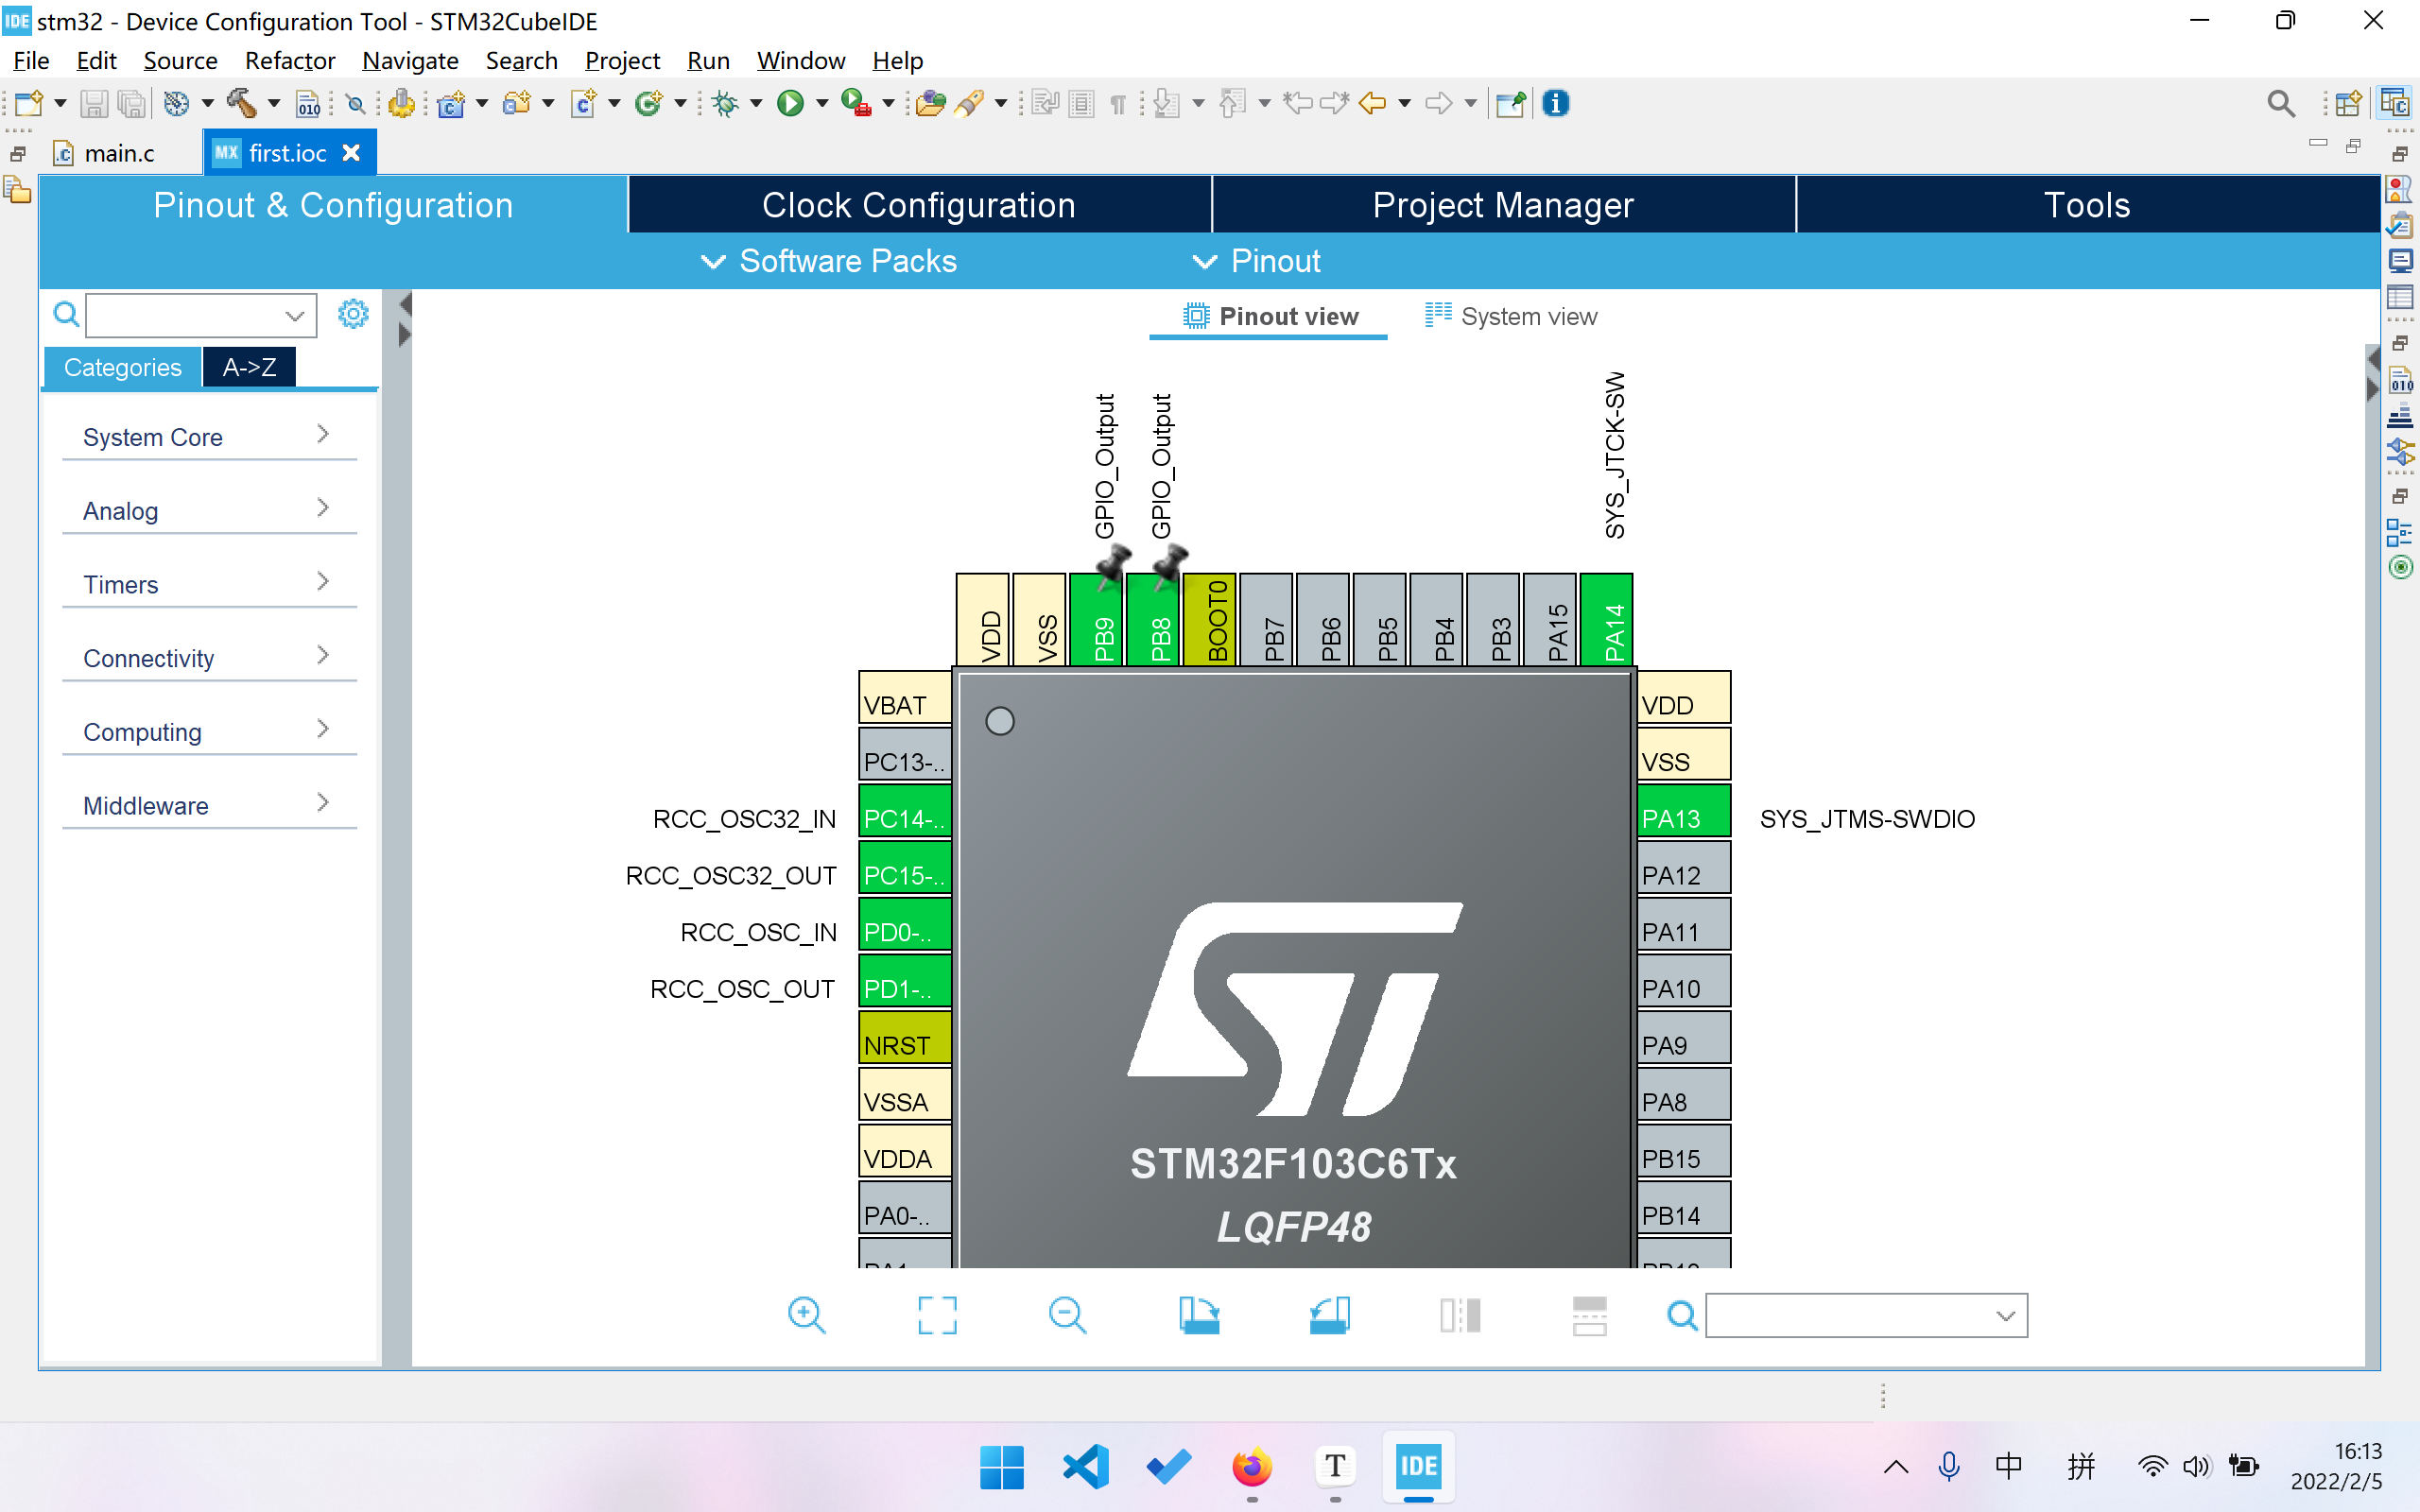2420x1512 pixels.
Task: Switch to System view
Action: [x=1511, y=316]
